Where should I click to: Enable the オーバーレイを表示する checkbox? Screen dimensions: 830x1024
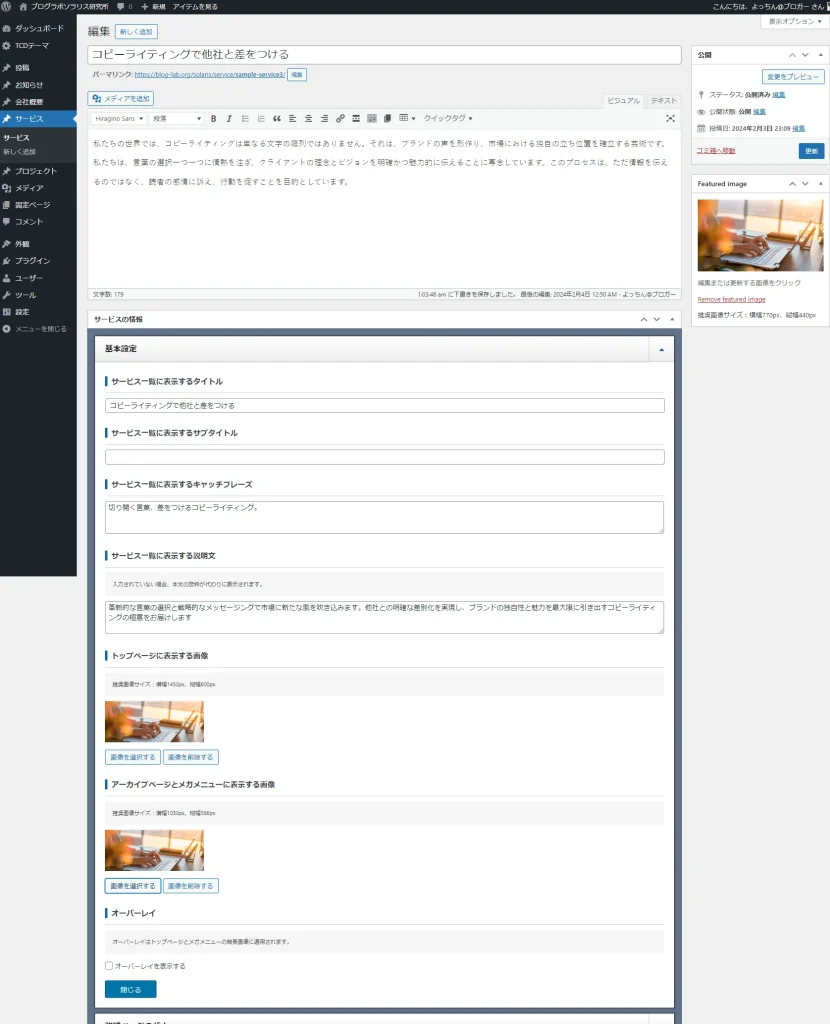[x=110, y=965]
